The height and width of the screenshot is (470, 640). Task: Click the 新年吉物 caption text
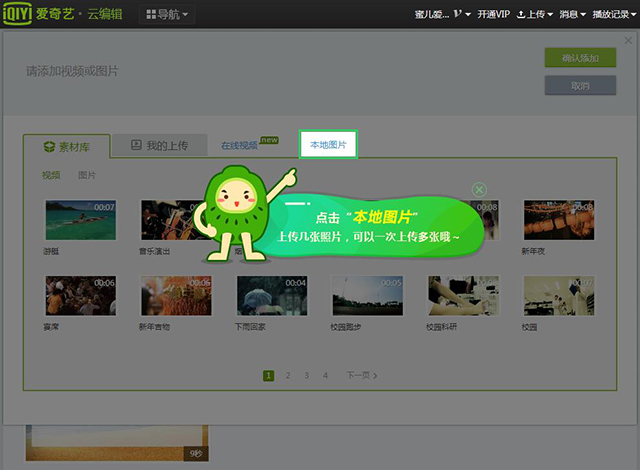[154, 327]
